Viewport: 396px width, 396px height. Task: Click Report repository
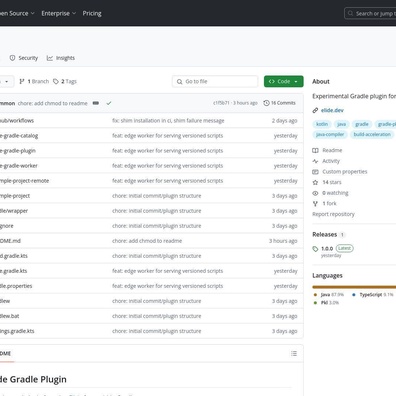(x=333, y=214)
